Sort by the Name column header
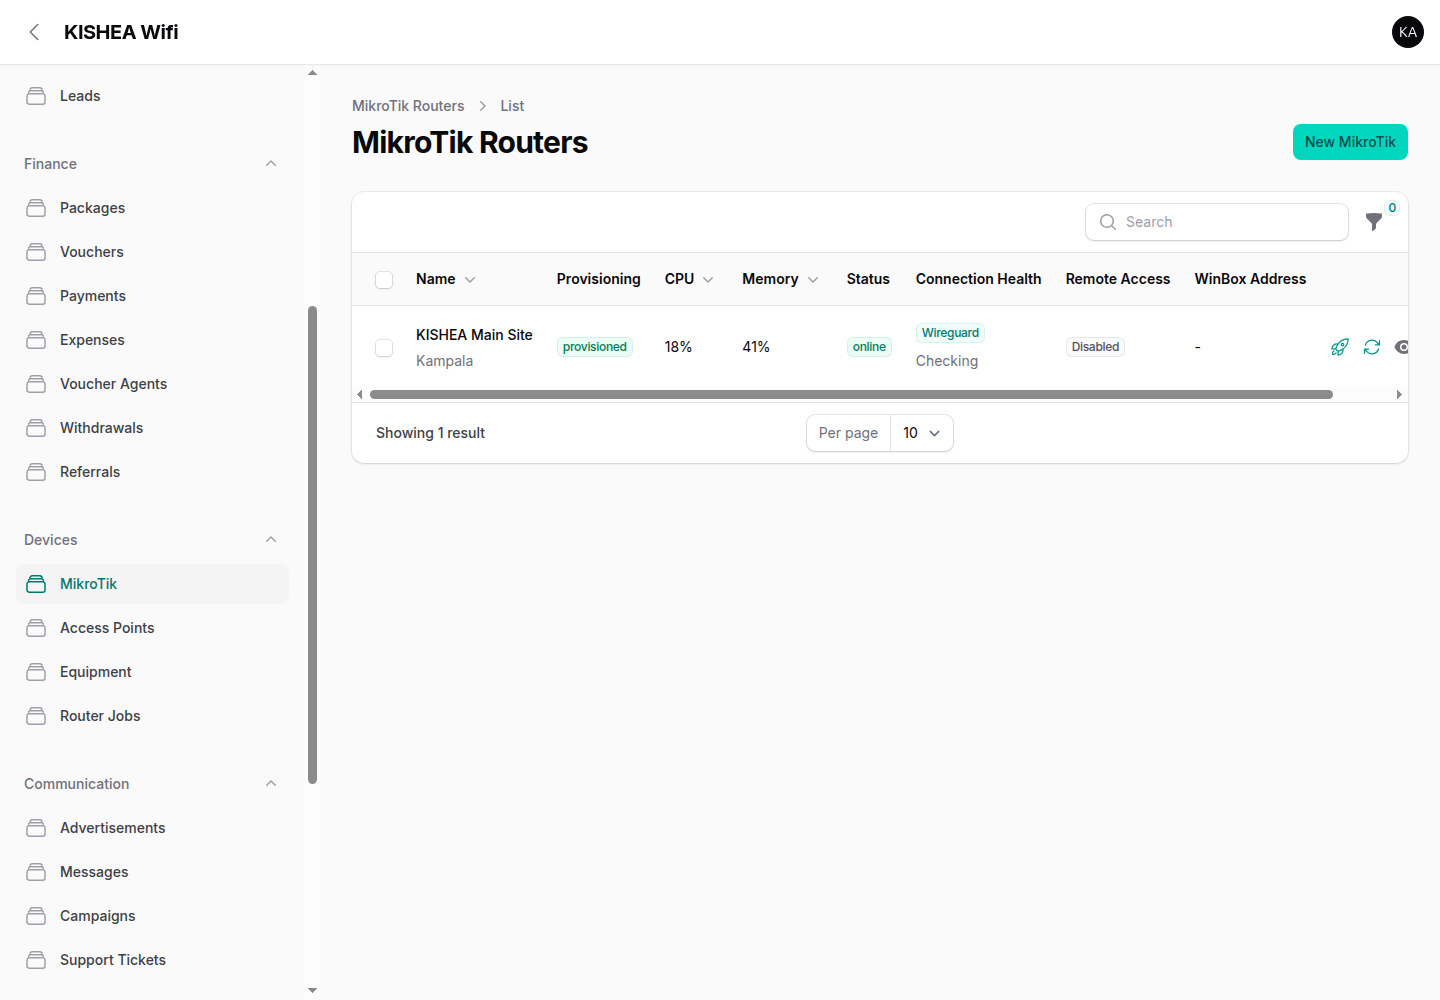This screenshot has height=1000, width=1440. coord(446,279)
